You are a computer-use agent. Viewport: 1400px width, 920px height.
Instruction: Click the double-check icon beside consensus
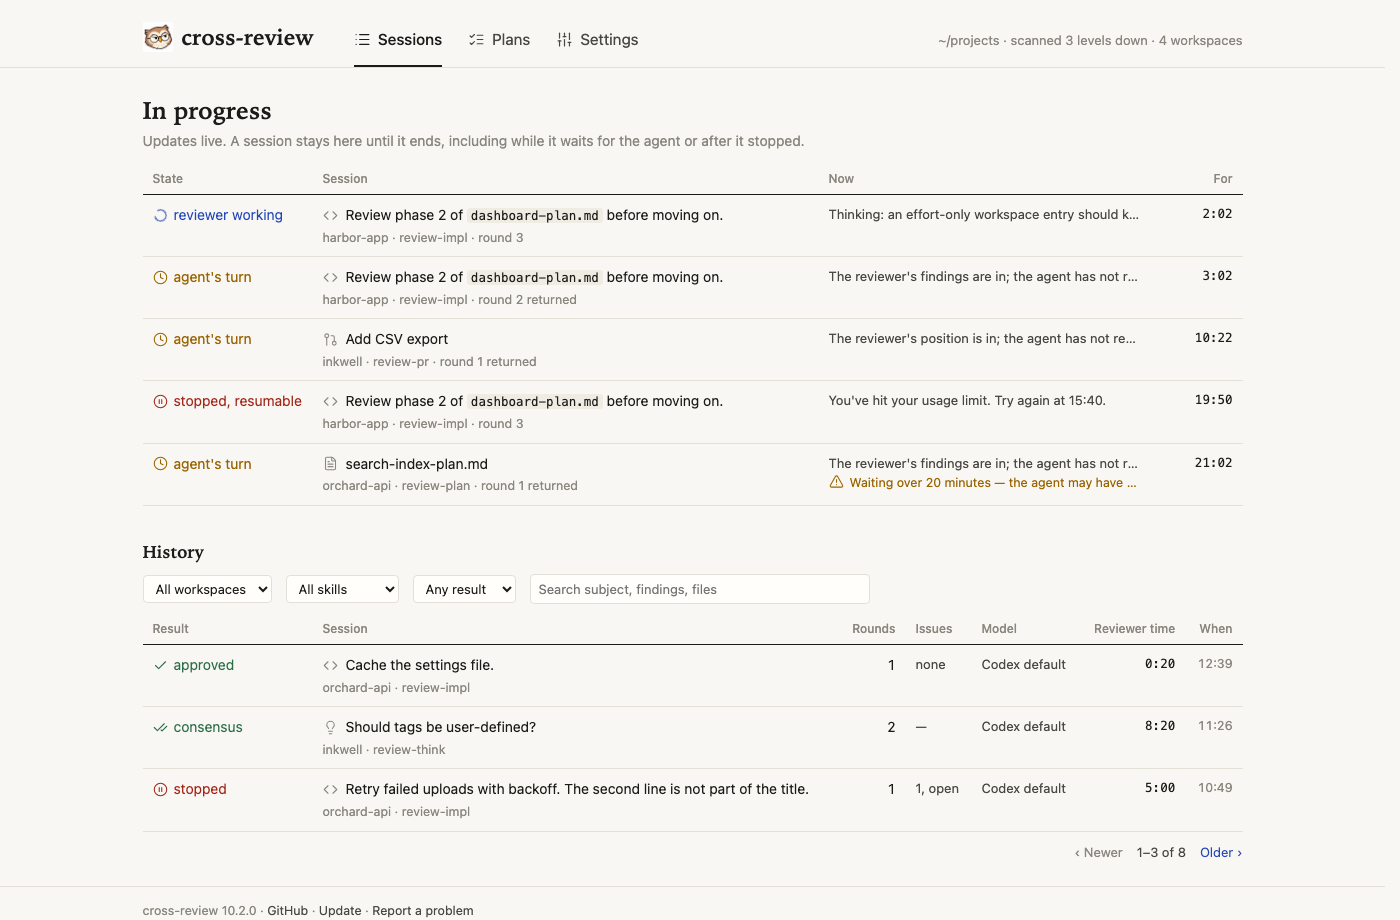pos(160,727)
